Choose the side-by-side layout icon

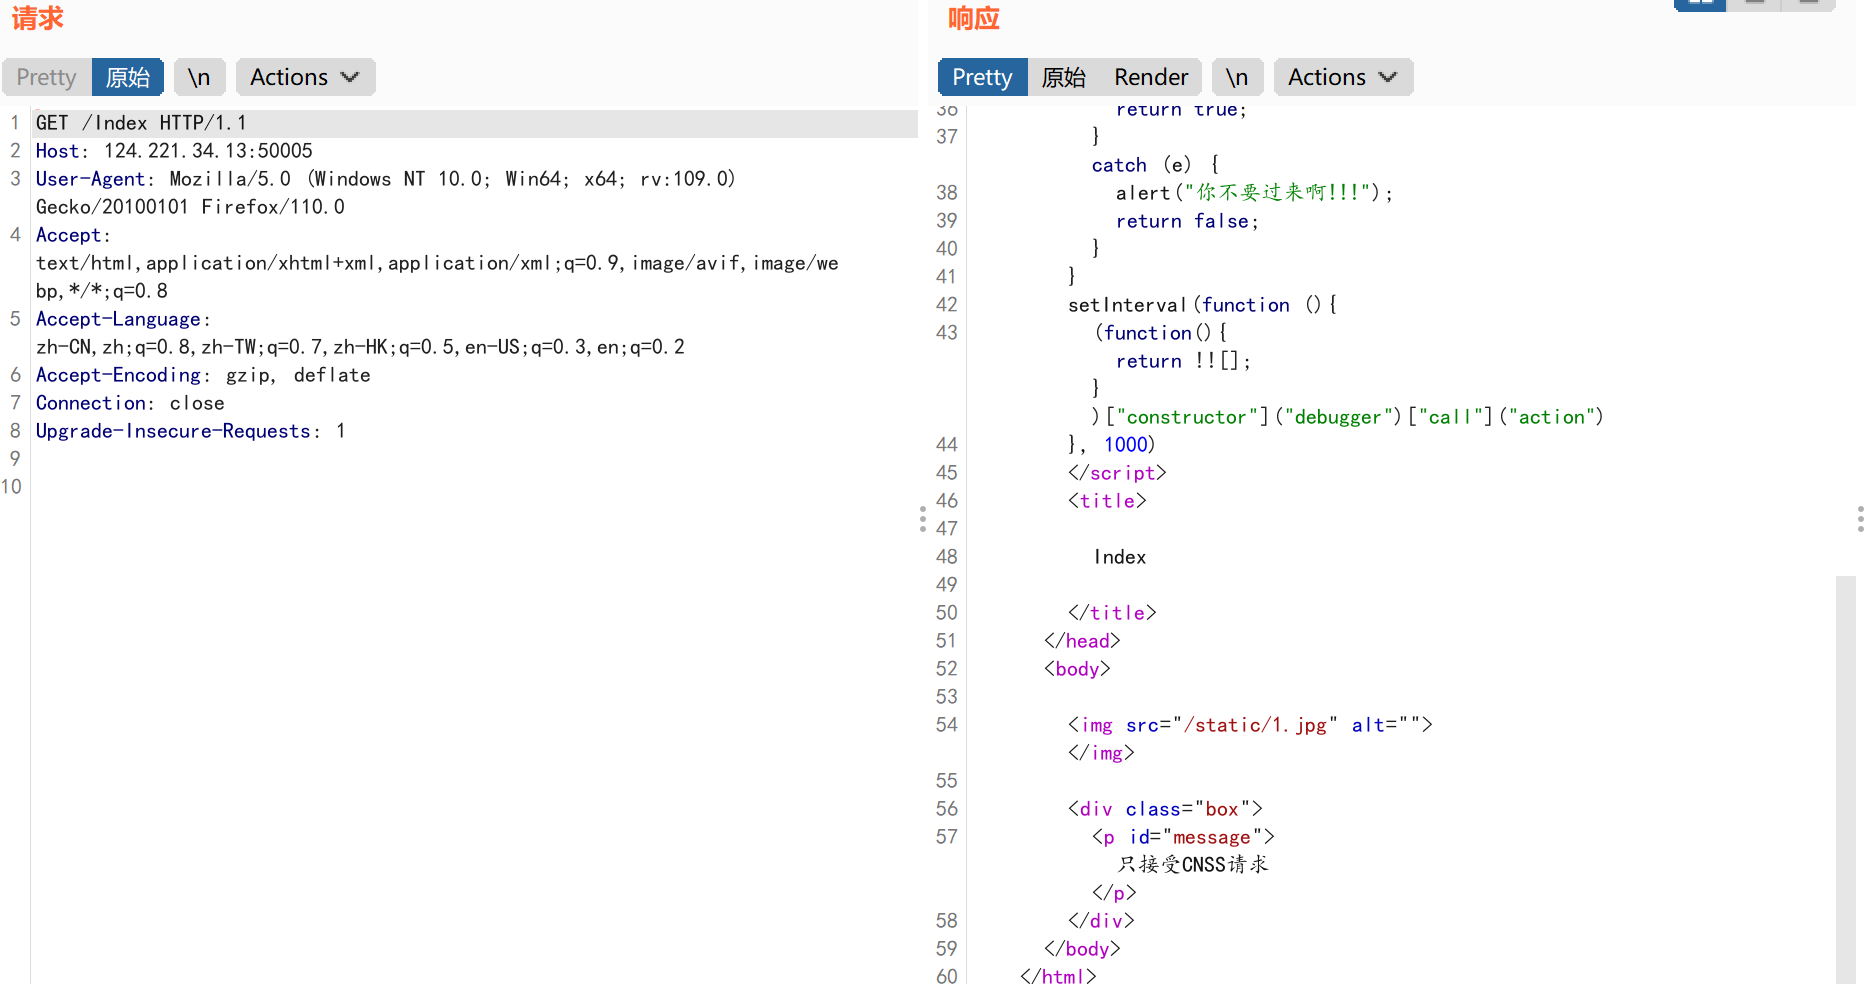[1700, 4]
